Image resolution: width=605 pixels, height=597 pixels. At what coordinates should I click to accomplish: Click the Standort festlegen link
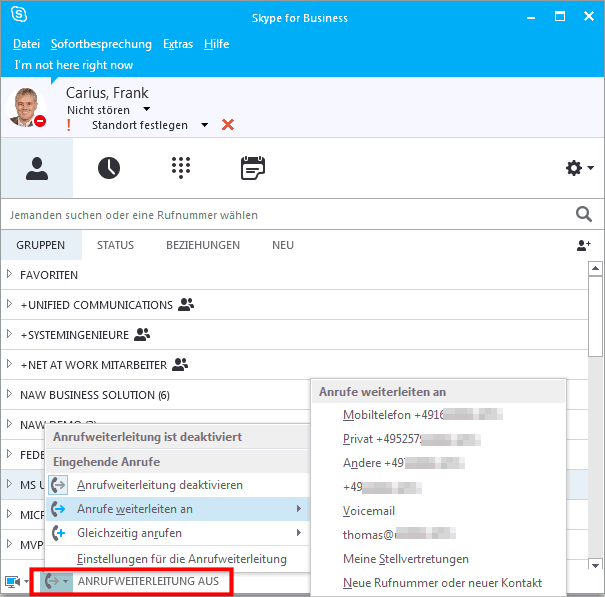click(x=140, y=125)
